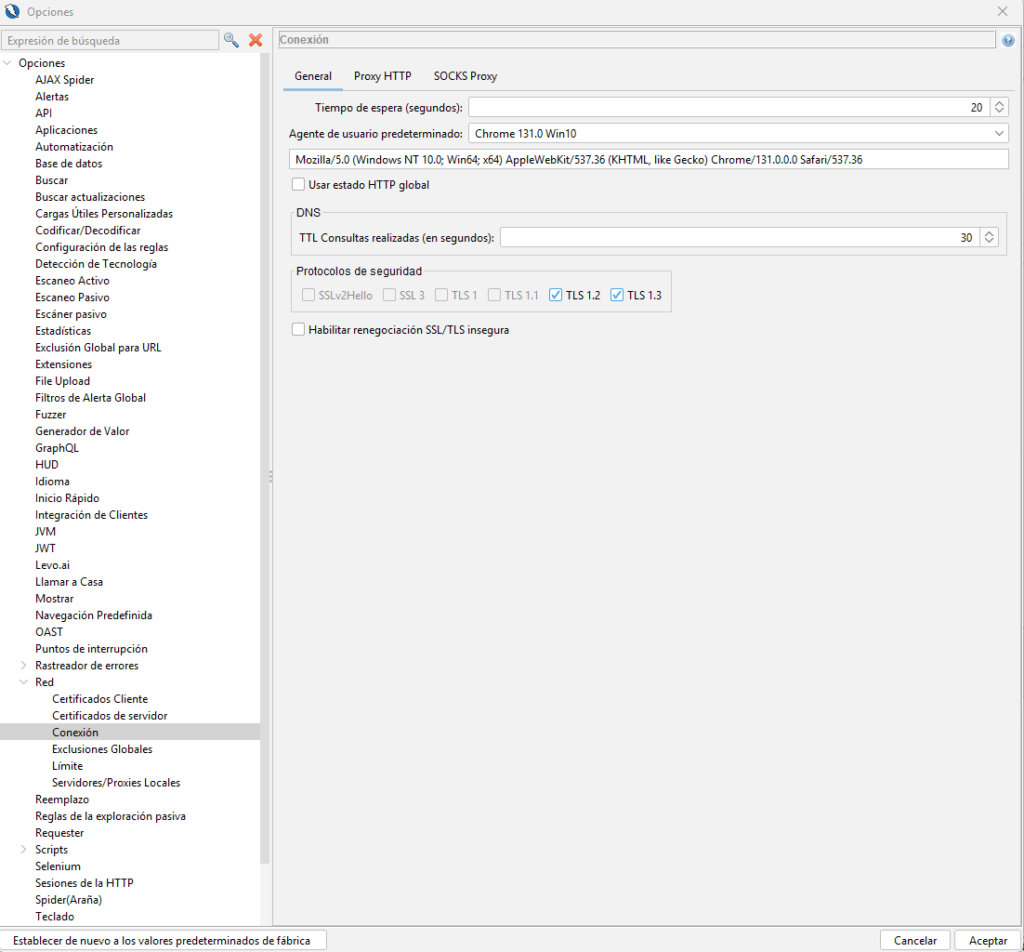Enable insecure SSL/TLS renegotiation checkbox
The height and width of the screenshot is (952, 1024).
pos(298,329)
